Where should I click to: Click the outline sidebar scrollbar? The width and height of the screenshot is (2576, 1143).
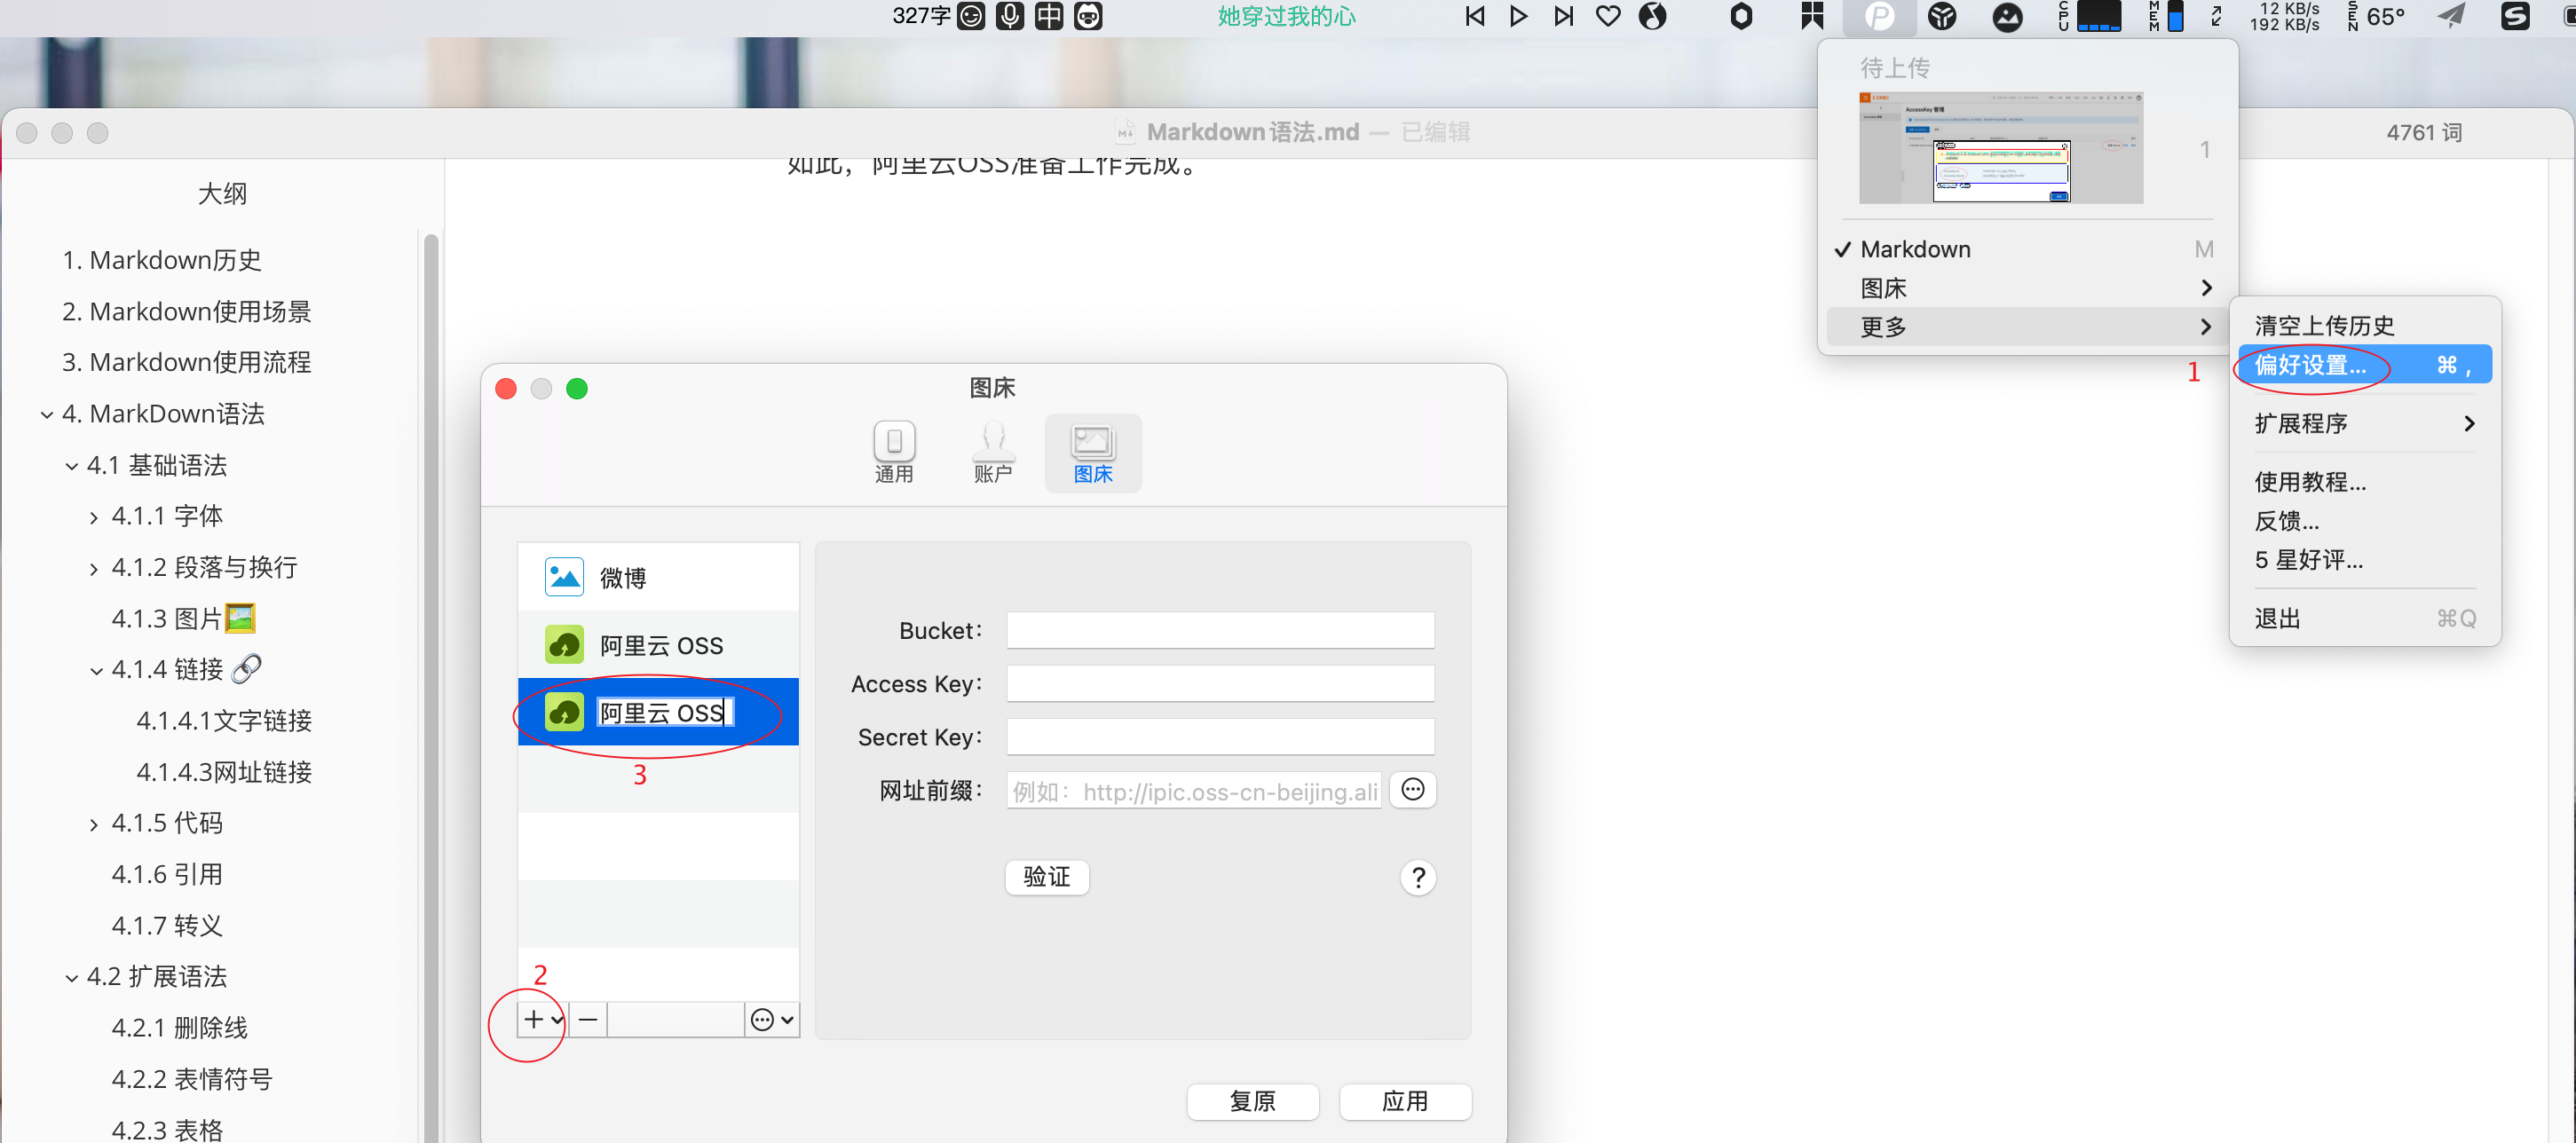coord(431,686)
